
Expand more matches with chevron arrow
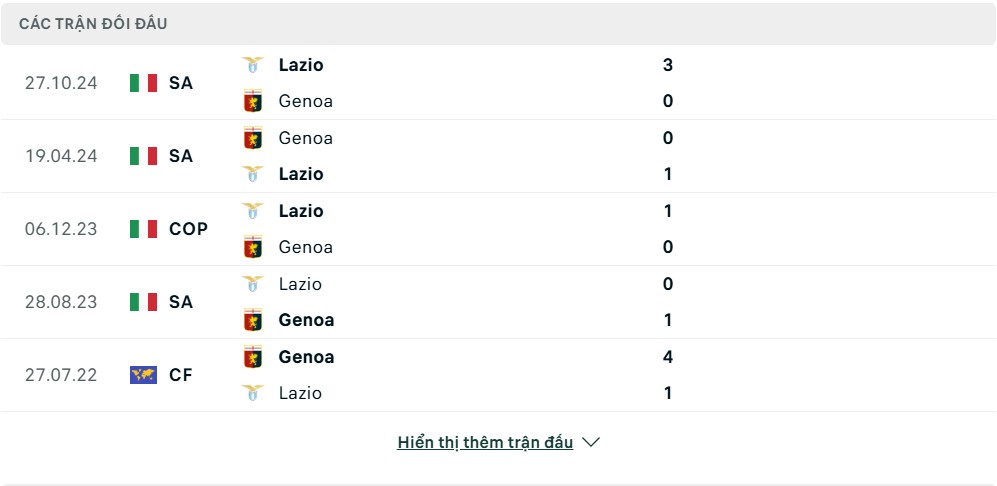(x=591, y=442)
